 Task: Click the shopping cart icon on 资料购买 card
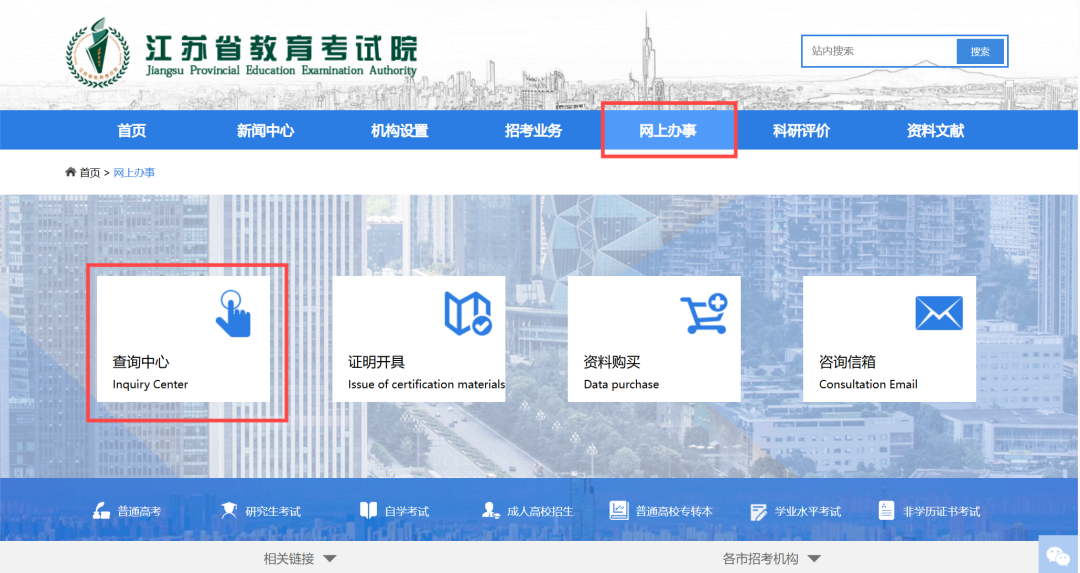[x=703, y=313]
